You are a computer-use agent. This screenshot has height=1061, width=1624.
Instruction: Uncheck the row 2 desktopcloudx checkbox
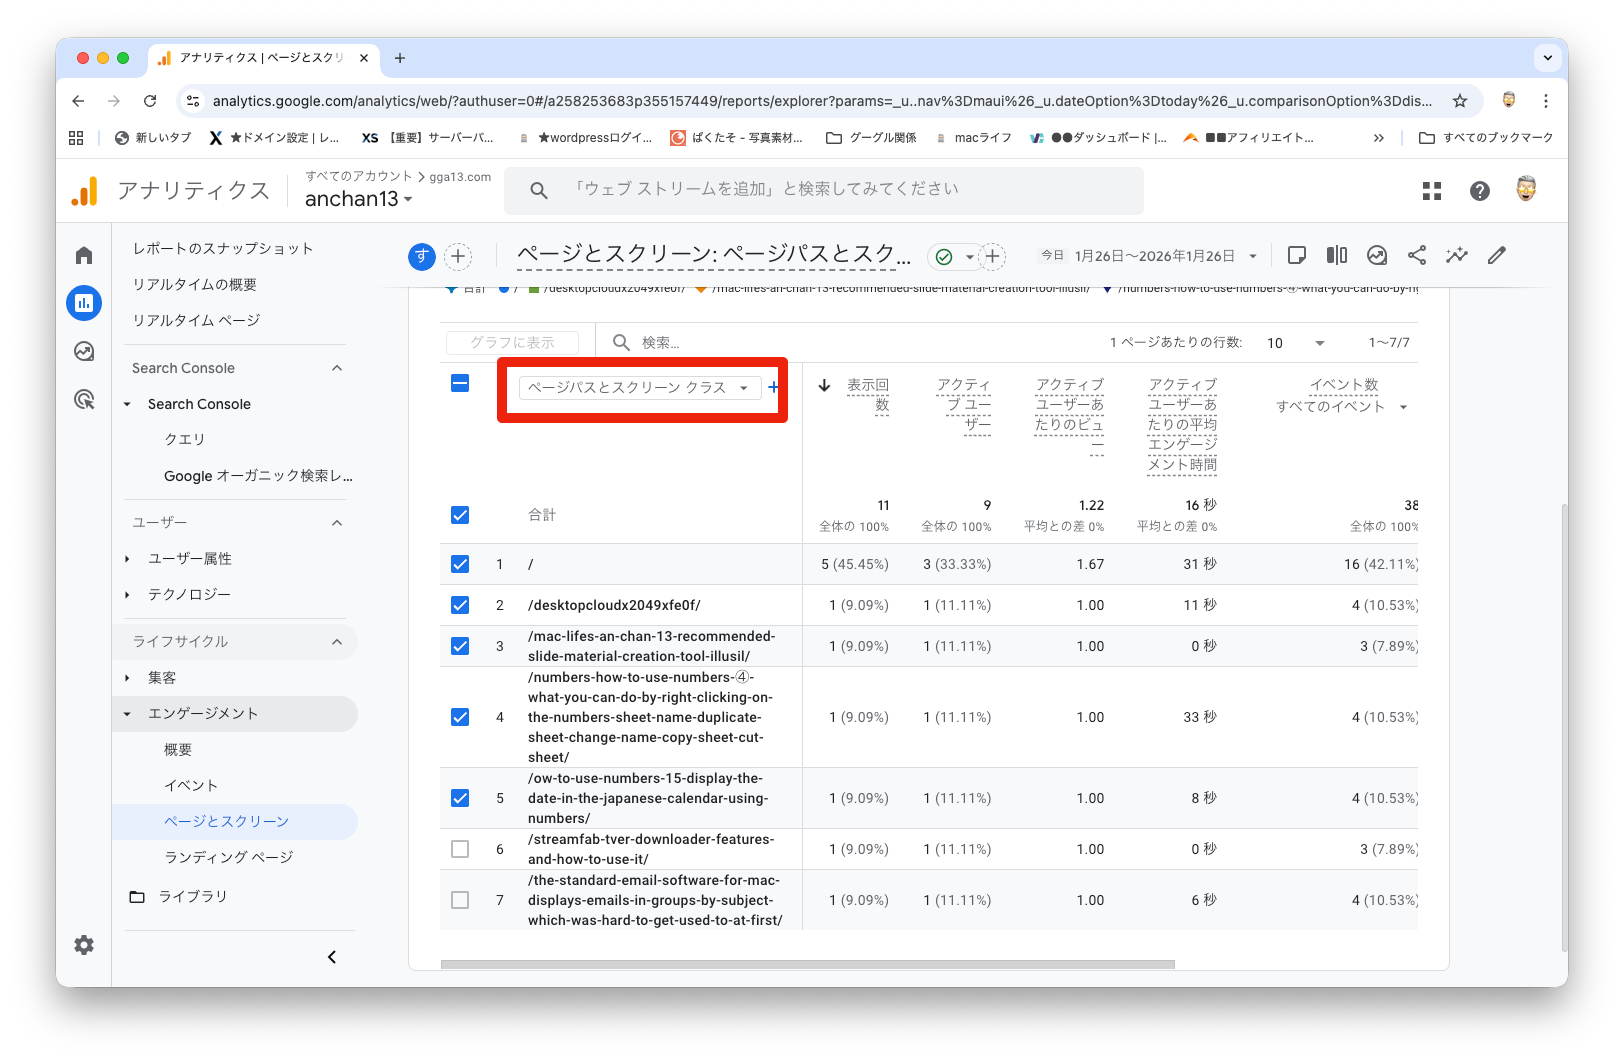[460, 605]
